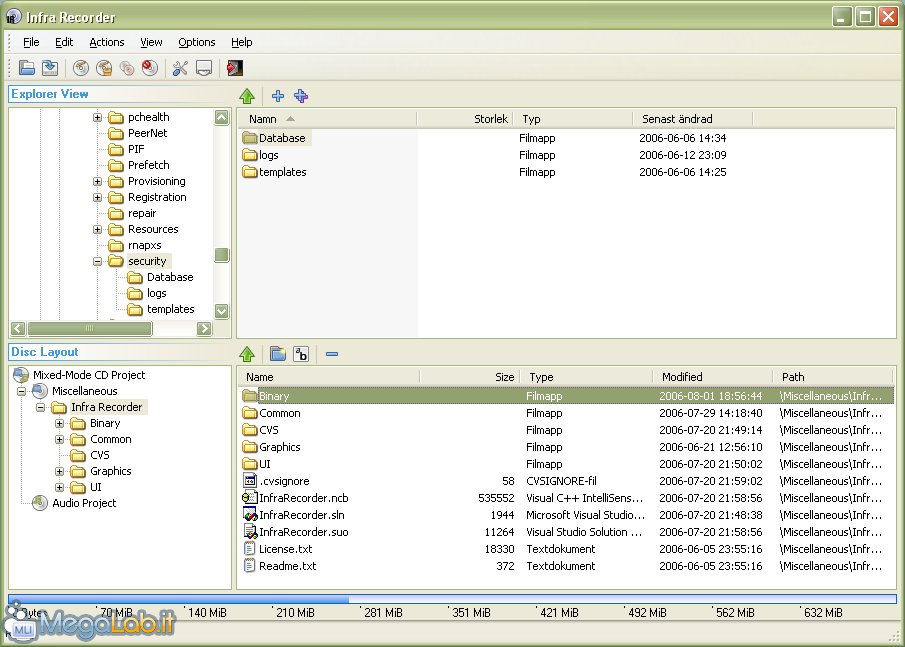This screenshot has width=905, height=647.
Task: Select the InfraRecorder.ncb file row
Action: [567, 498]
